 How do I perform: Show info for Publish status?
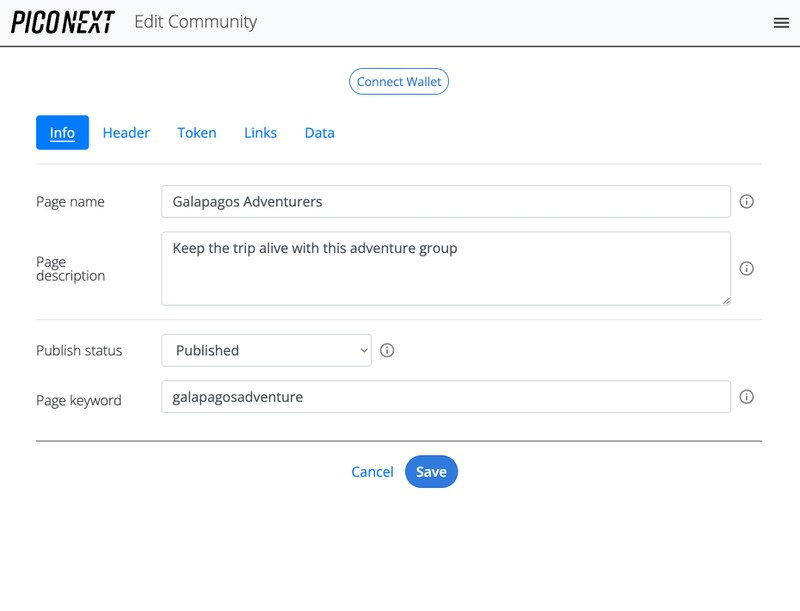pyautogui.click(x=387, y=350)
